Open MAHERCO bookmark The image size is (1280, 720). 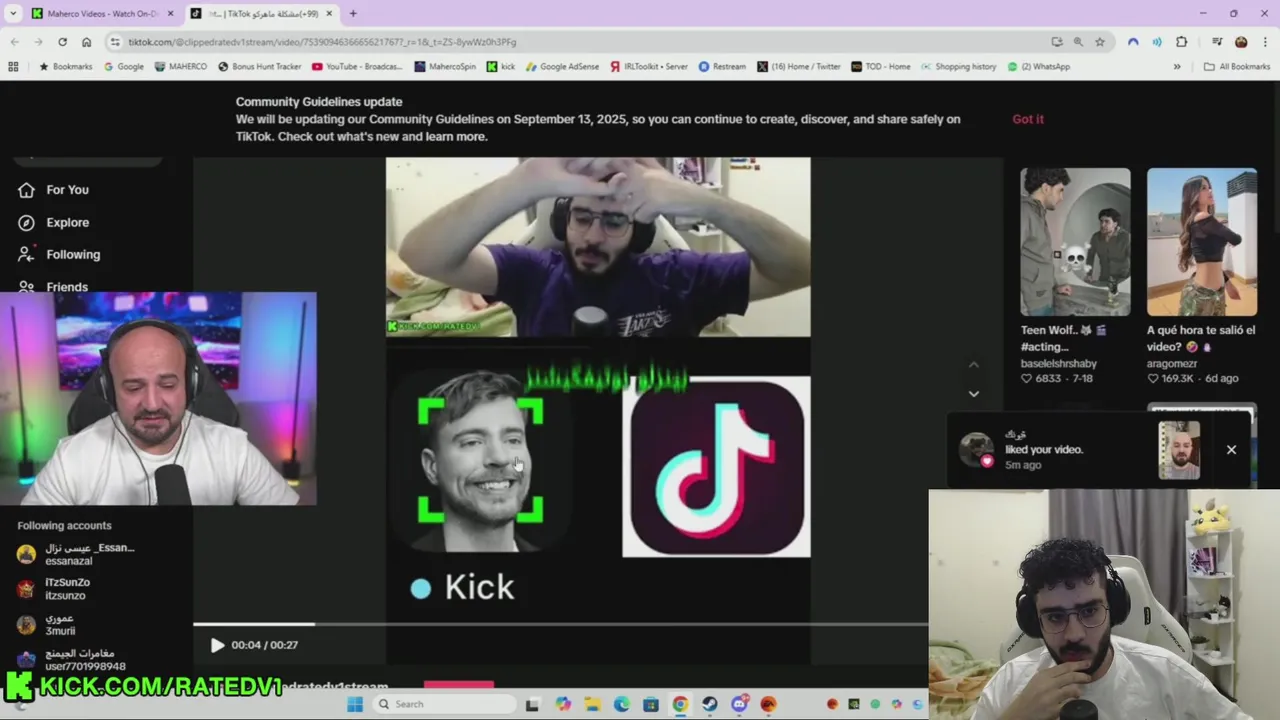coord(181,67)
